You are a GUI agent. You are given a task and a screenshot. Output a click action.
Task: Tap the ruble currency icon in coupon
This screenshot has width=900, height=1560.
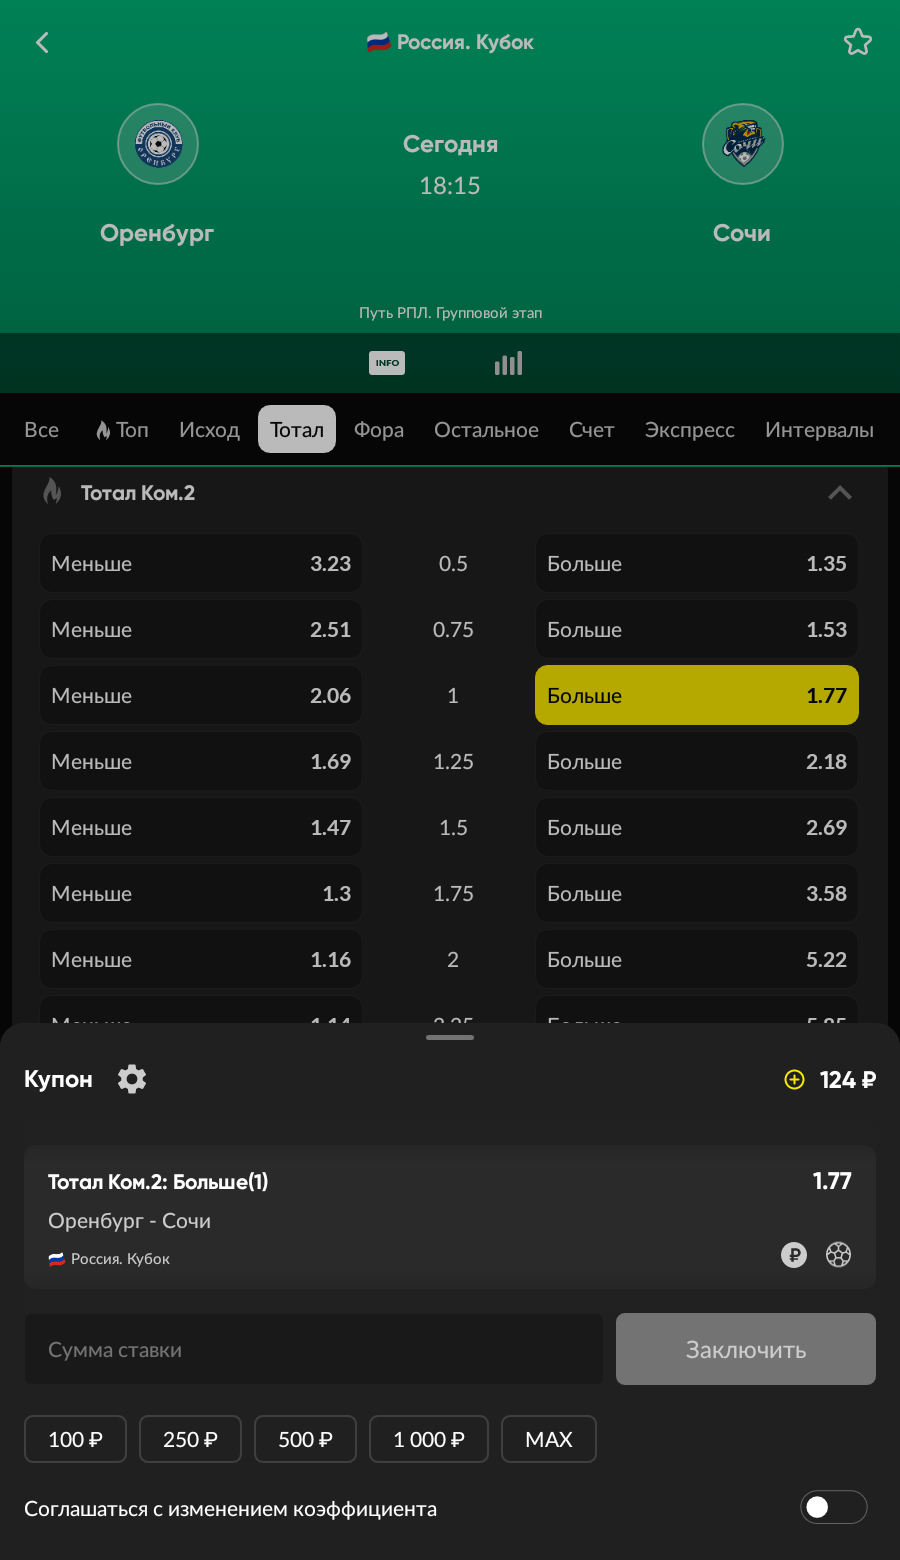794,1254
